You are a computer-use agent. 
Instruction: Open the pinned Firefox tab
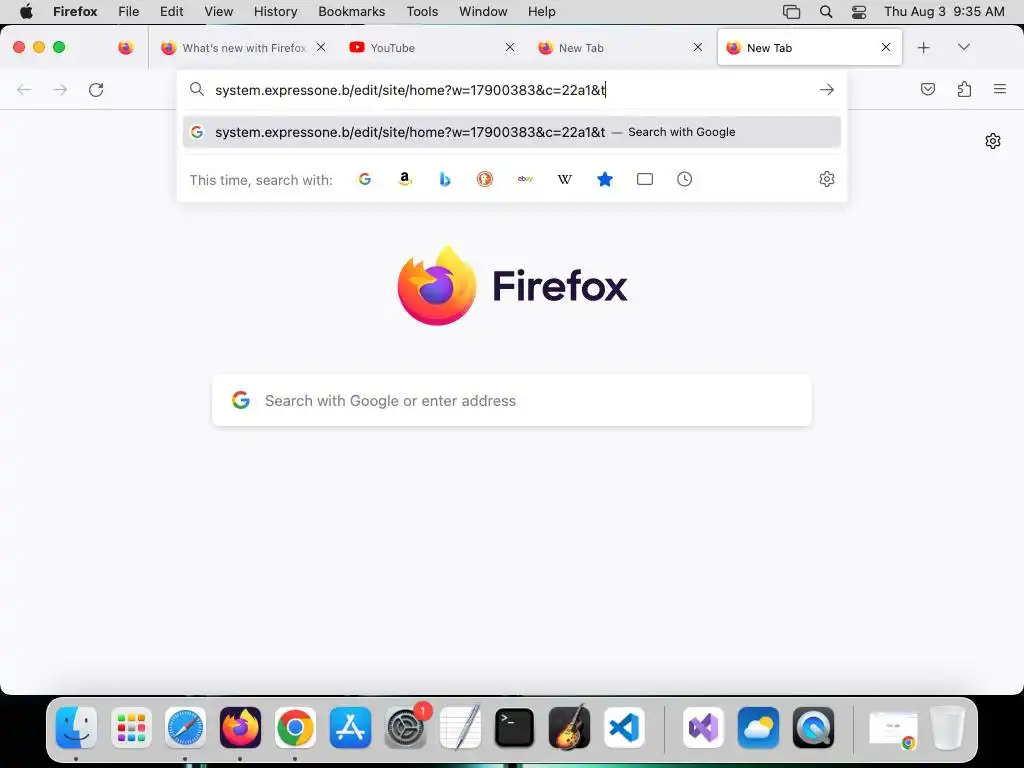(x=126, y=48)
